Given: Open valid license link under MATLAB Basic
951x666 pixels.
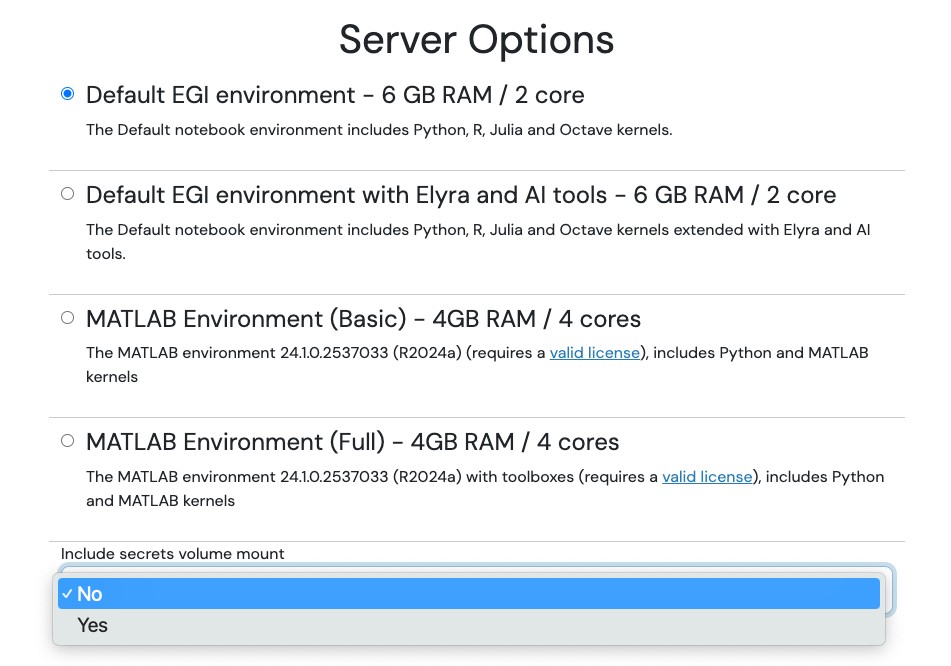Looking at the screenshot, I should [x=594, y=353].
